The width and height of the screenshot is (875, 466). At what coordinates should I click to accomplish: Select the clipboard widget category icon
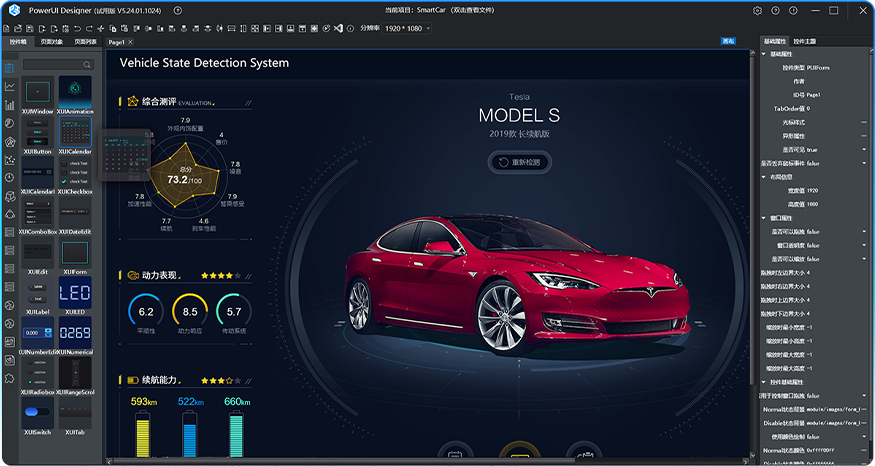[9, 68]
